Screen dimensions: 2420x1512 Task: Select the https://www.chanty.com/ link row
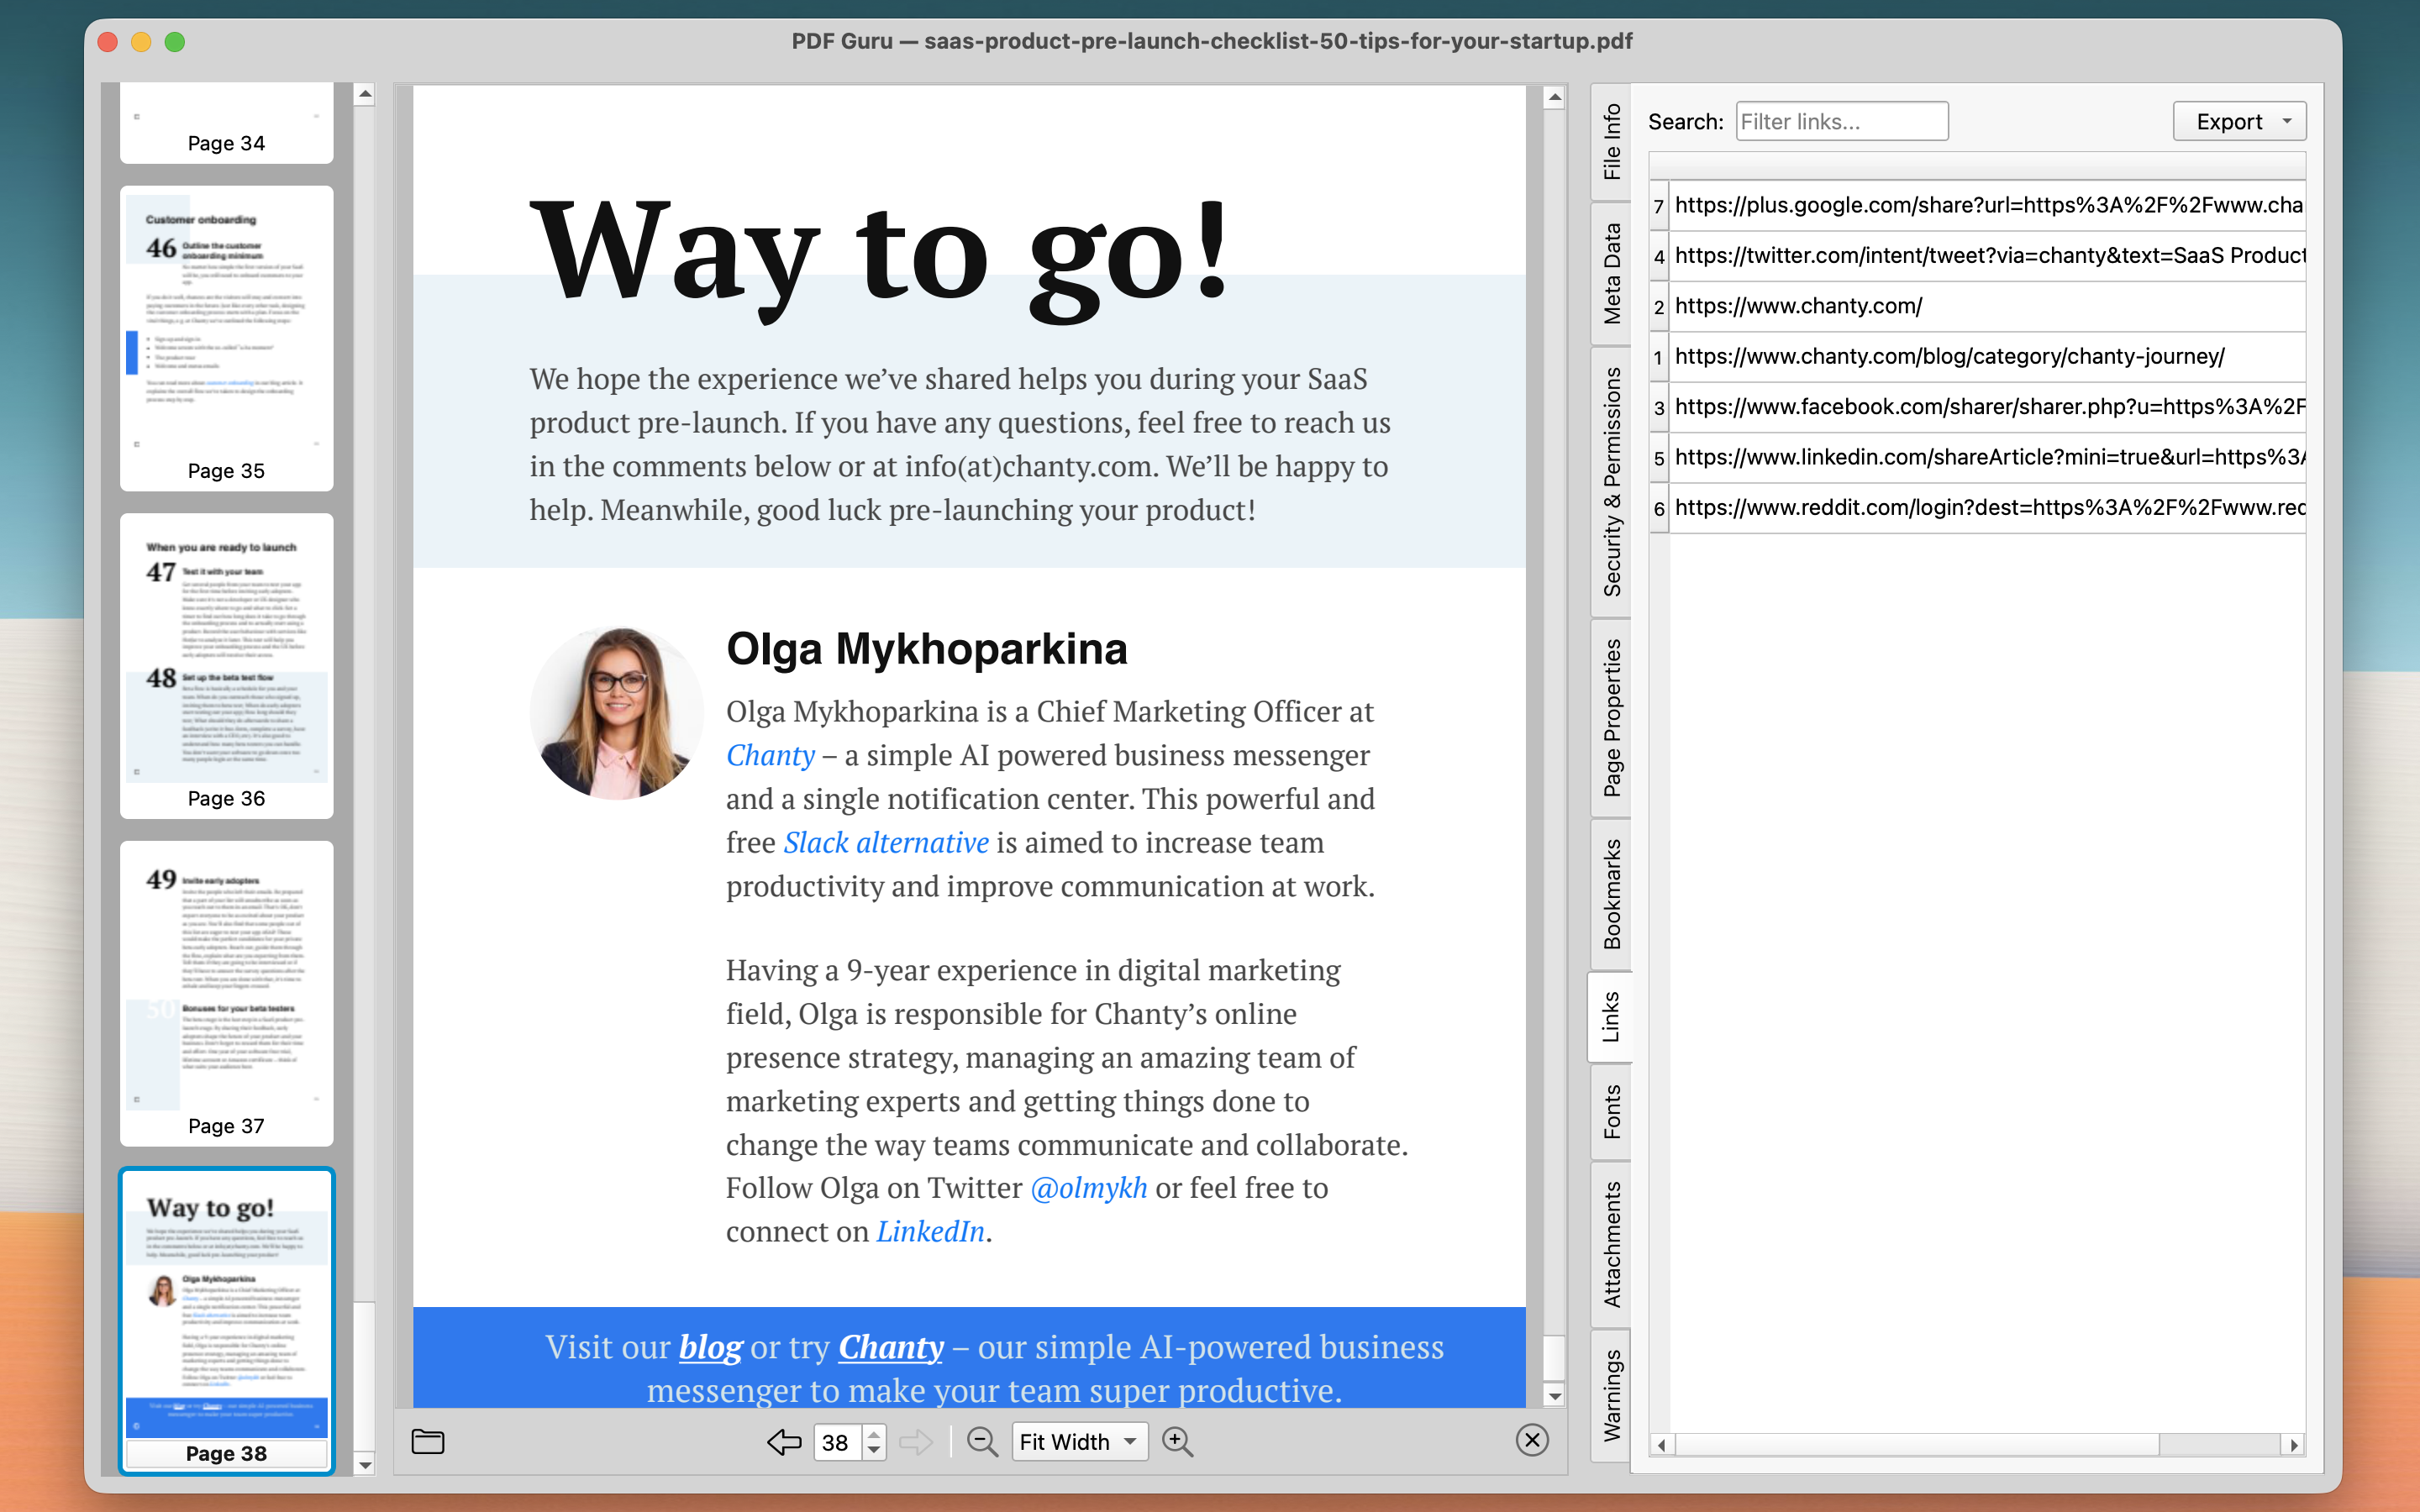1900,306
